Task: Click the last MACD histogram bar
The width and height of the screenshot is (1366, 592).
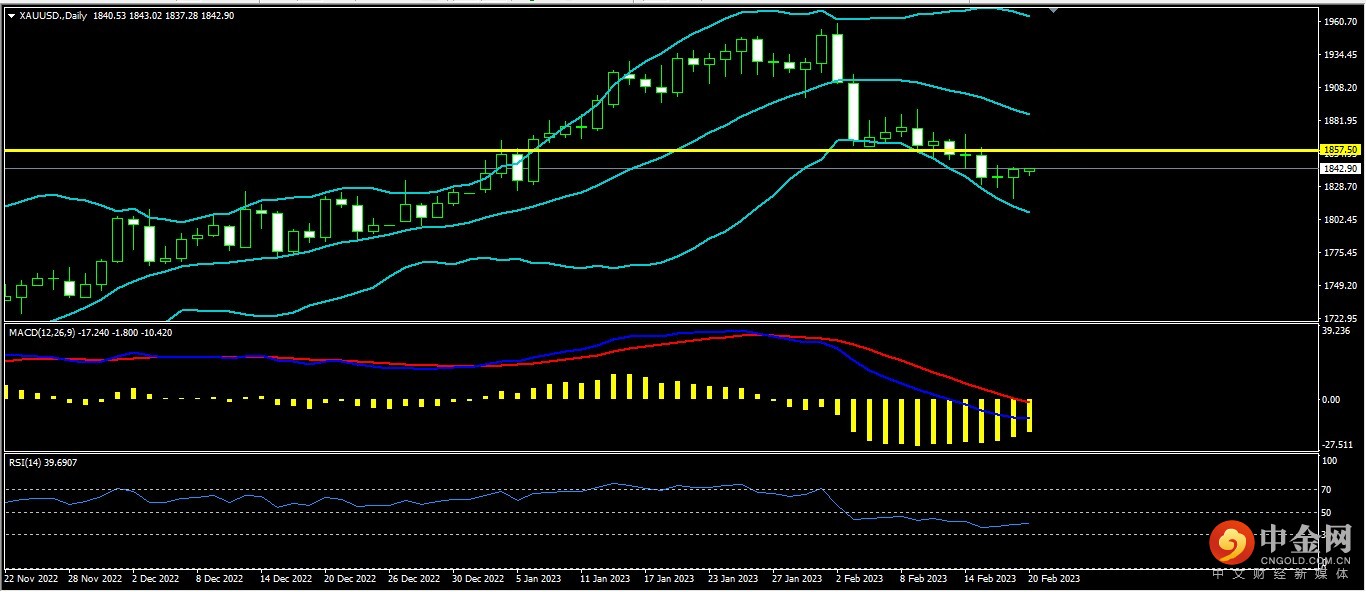Action: point(1029,415)
